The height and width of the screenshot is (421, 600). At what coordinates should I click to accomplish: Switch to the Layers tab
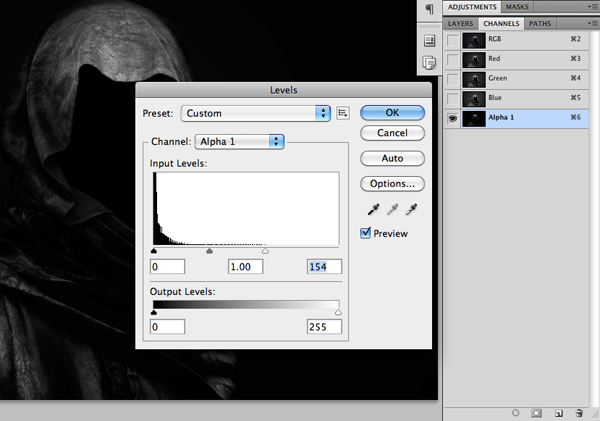click(x=460, y=22)
